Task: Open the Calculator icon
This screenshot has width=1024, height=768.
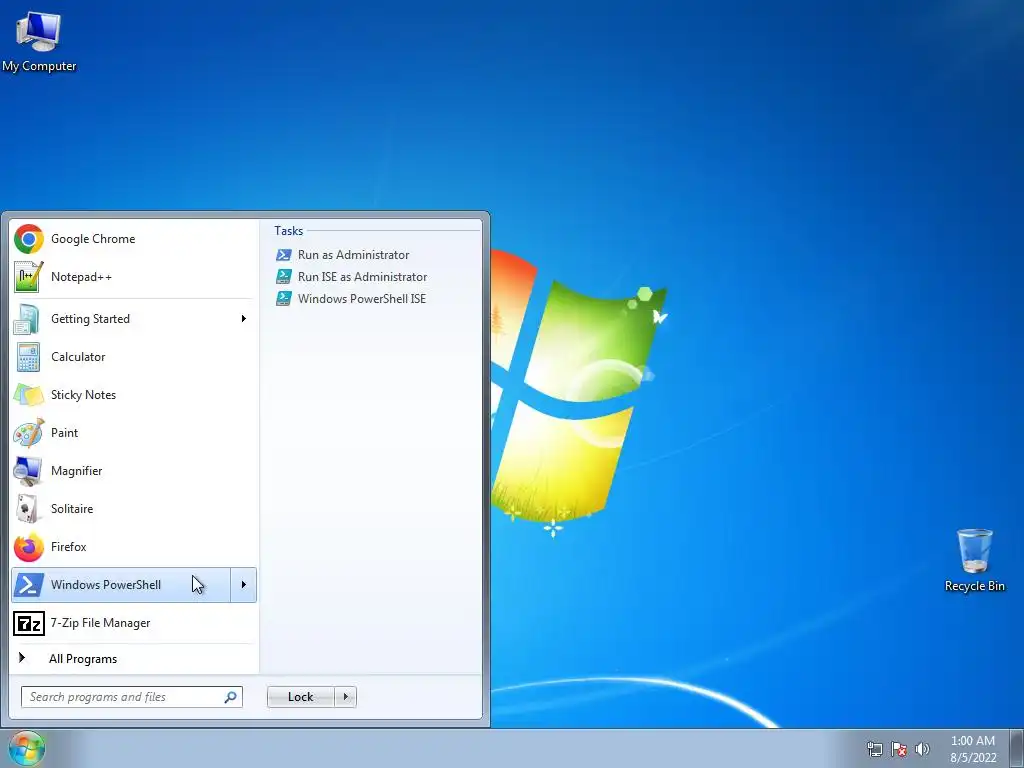Action: click(29, 357)
